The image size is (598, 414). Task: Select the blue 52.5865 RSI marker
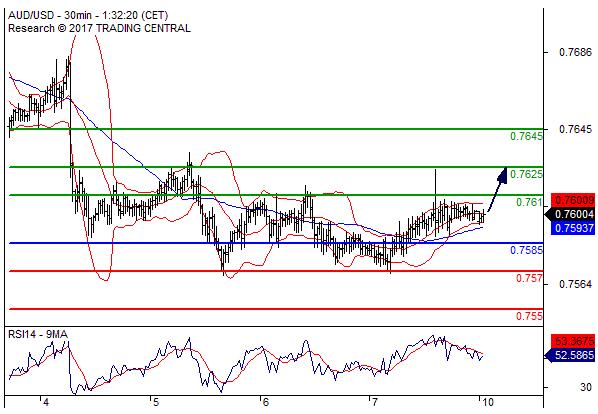tap(570, 355)
